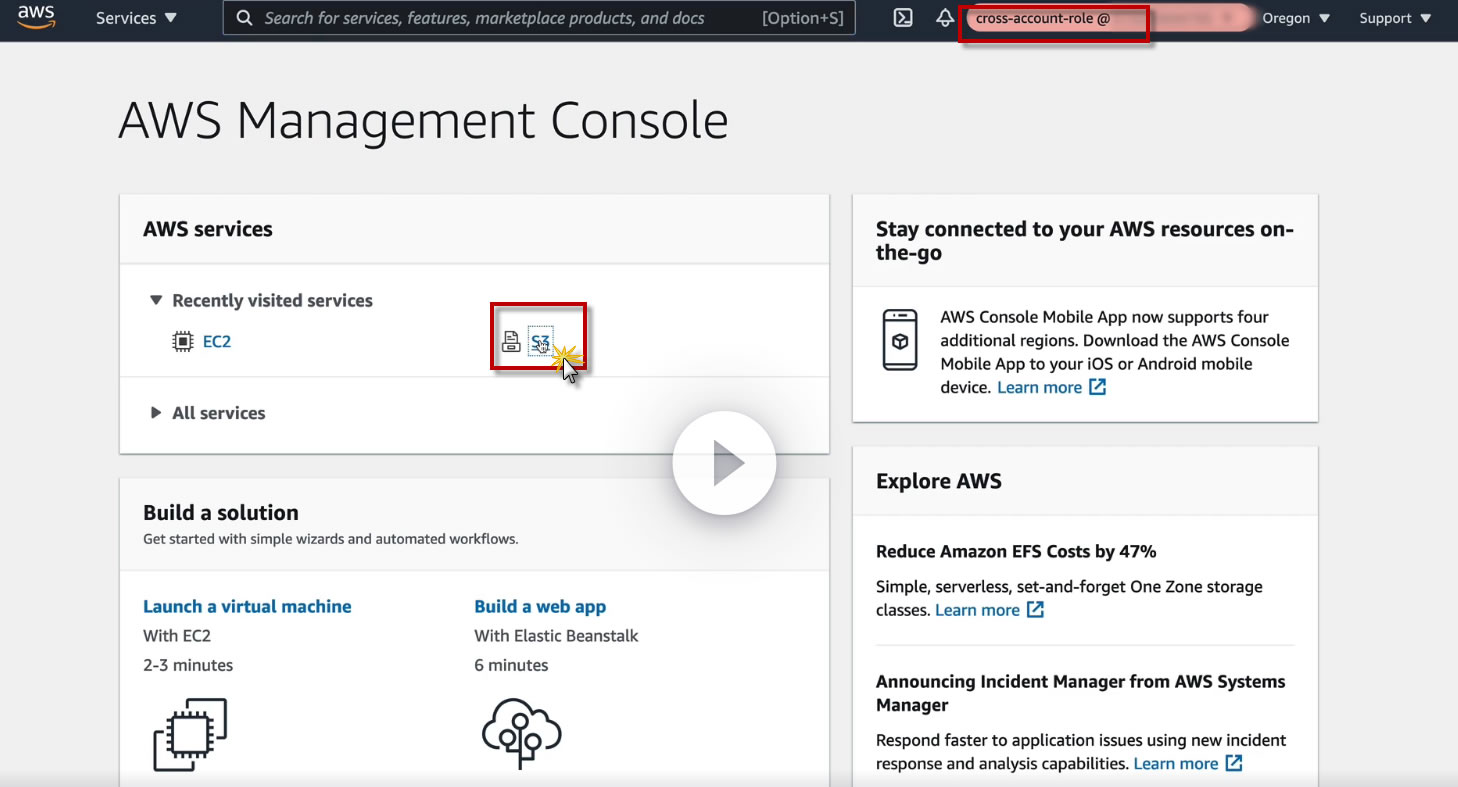This screenshot has width=1458, height=787.
Task: Click the Explore AWS heading
Action: point(939,481)
